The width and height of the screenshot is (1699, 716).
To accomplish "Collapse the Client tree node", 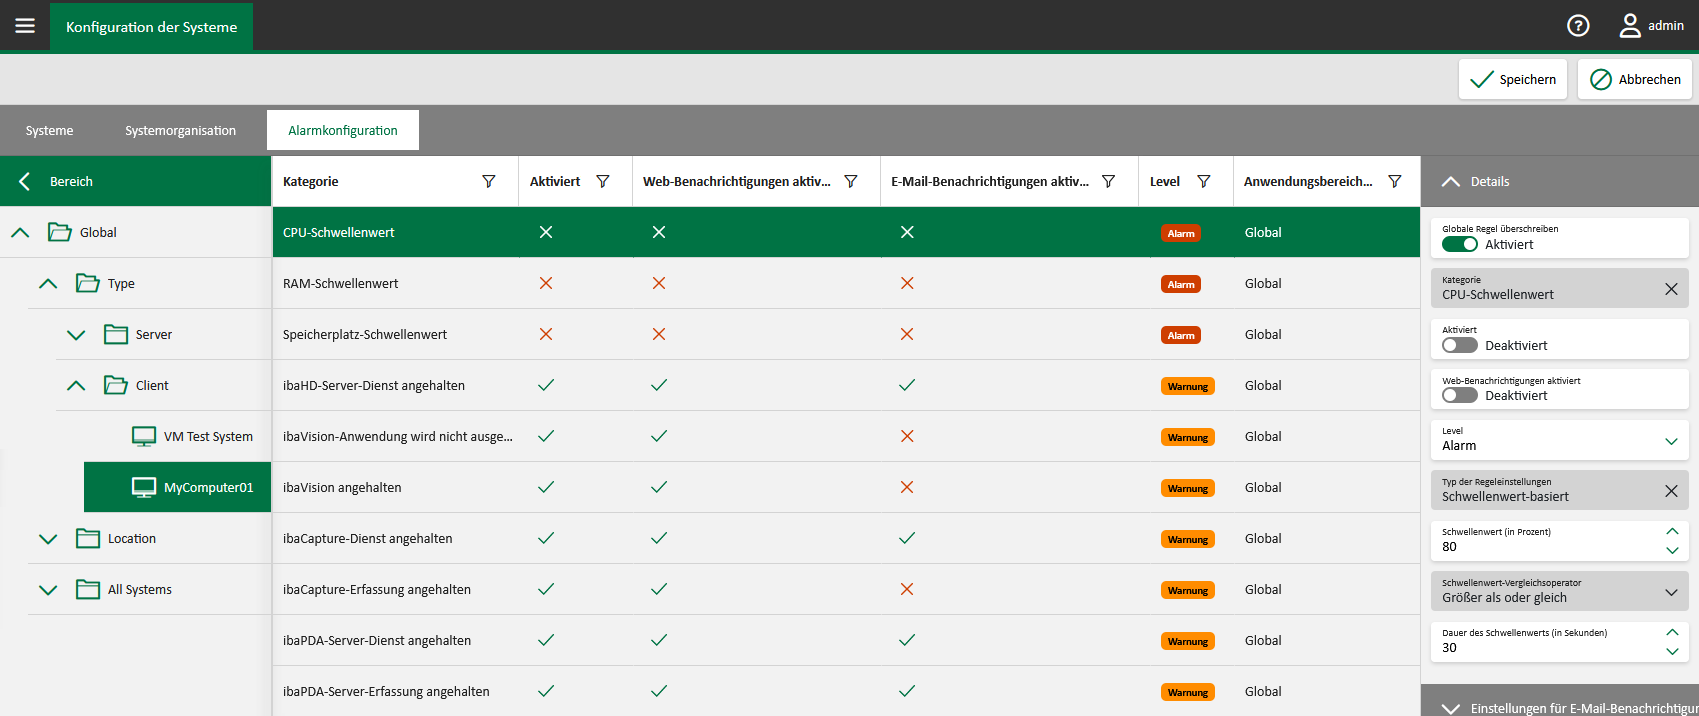I will tap(76, 385).
